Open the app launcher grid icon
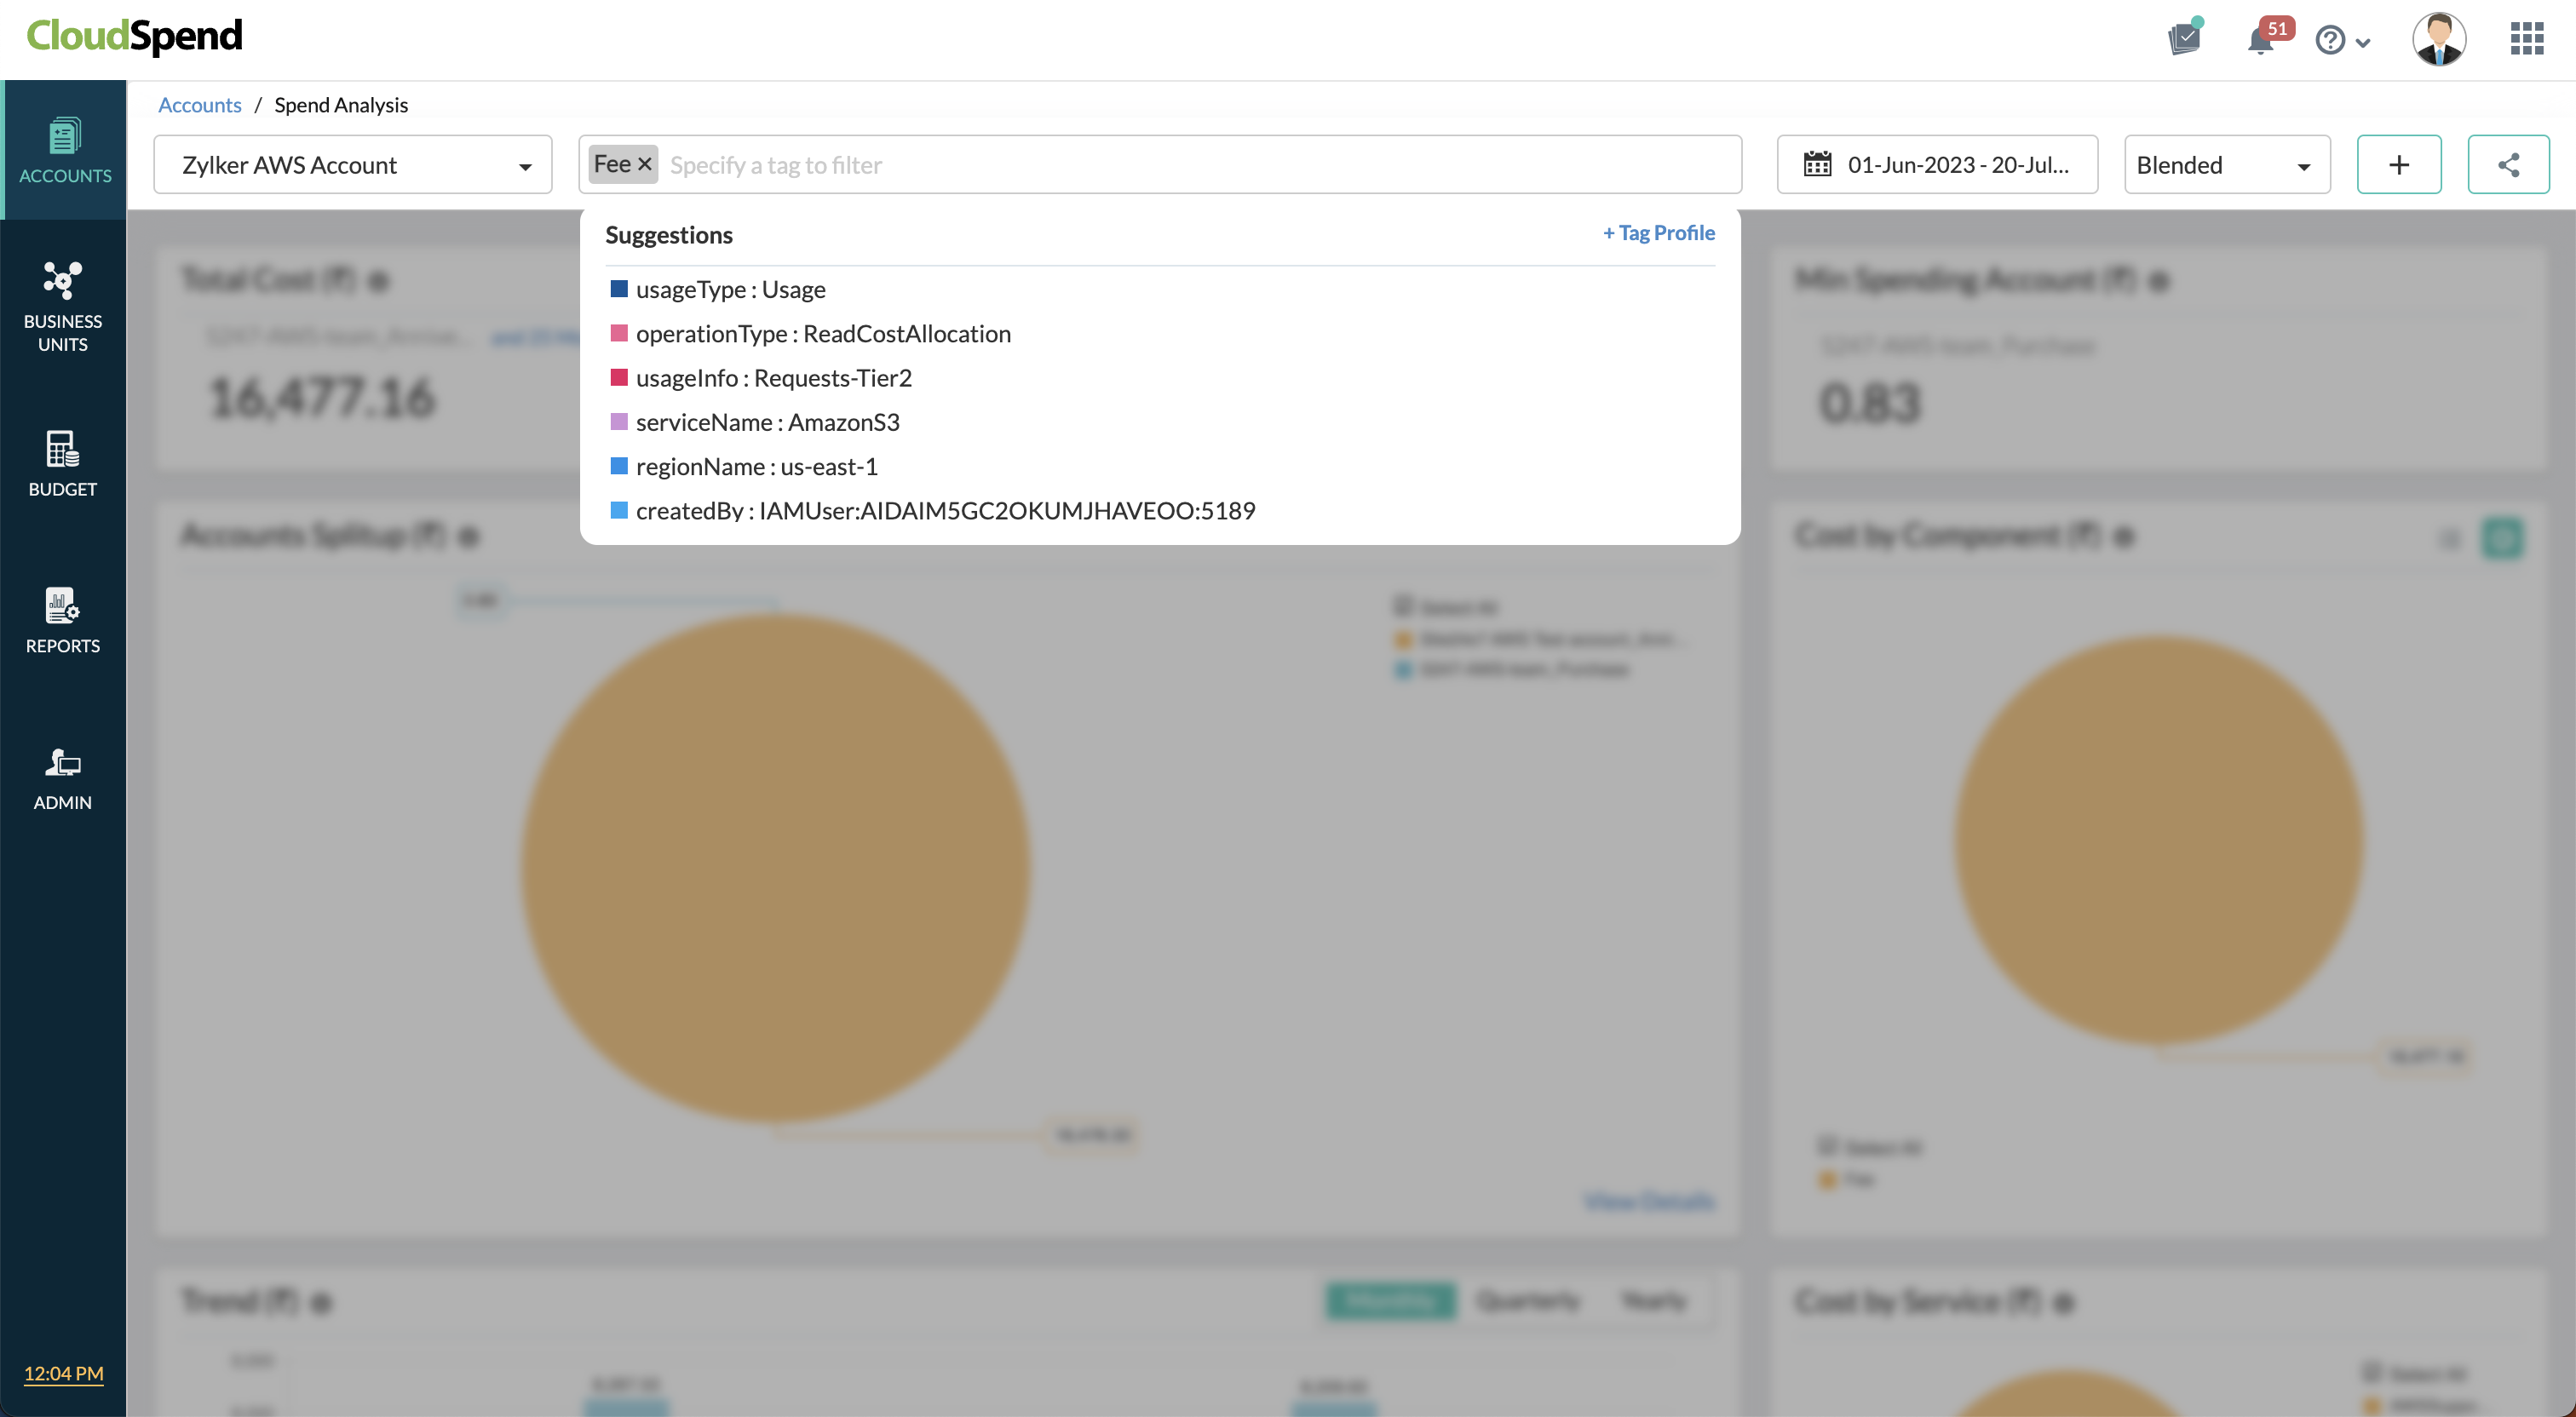This screenshot has height=1417, width=2576. pos(2526,39)
